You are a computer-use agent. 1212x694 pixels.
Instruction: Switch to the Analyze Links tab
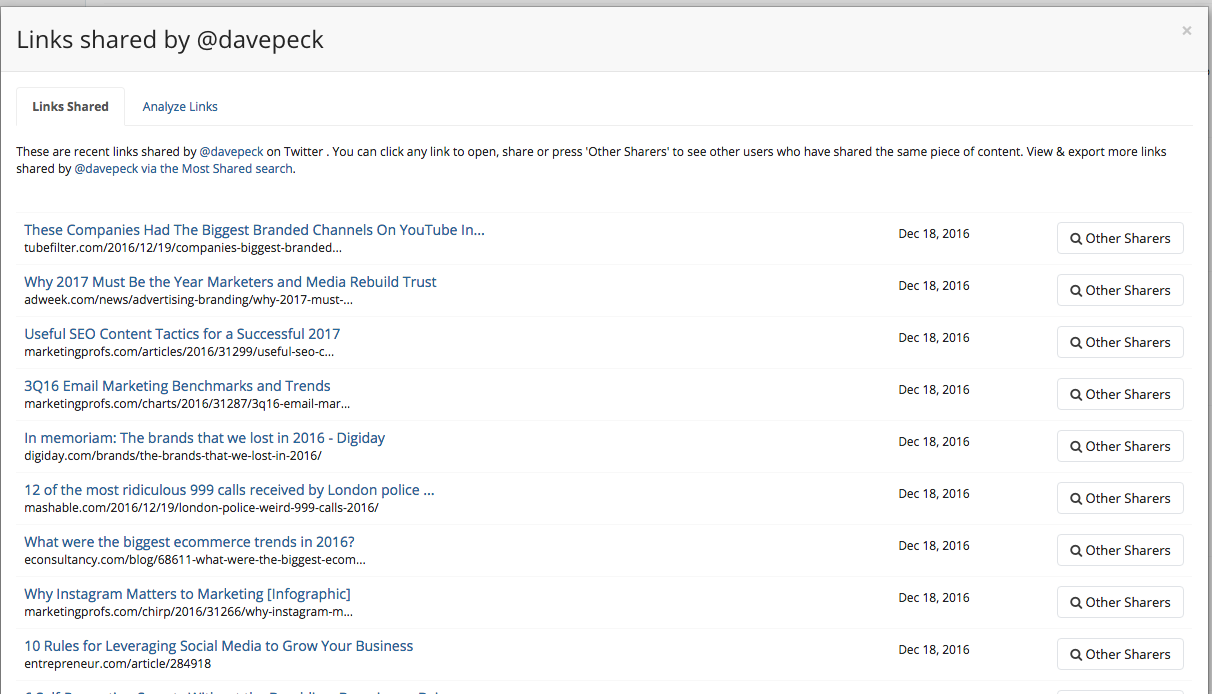[x=180, y=107]
